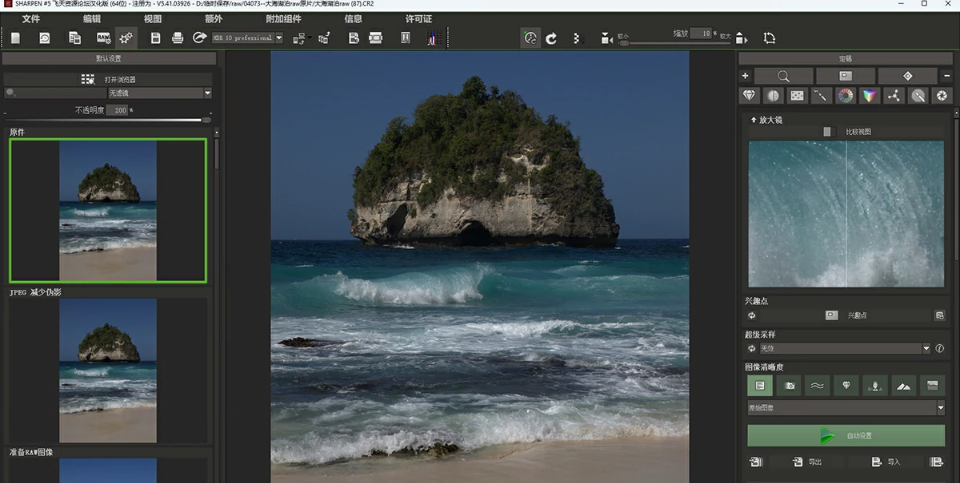Collapse the 放大镜 panel section
This screenshot has width=960, height=483.
(754, 120)
